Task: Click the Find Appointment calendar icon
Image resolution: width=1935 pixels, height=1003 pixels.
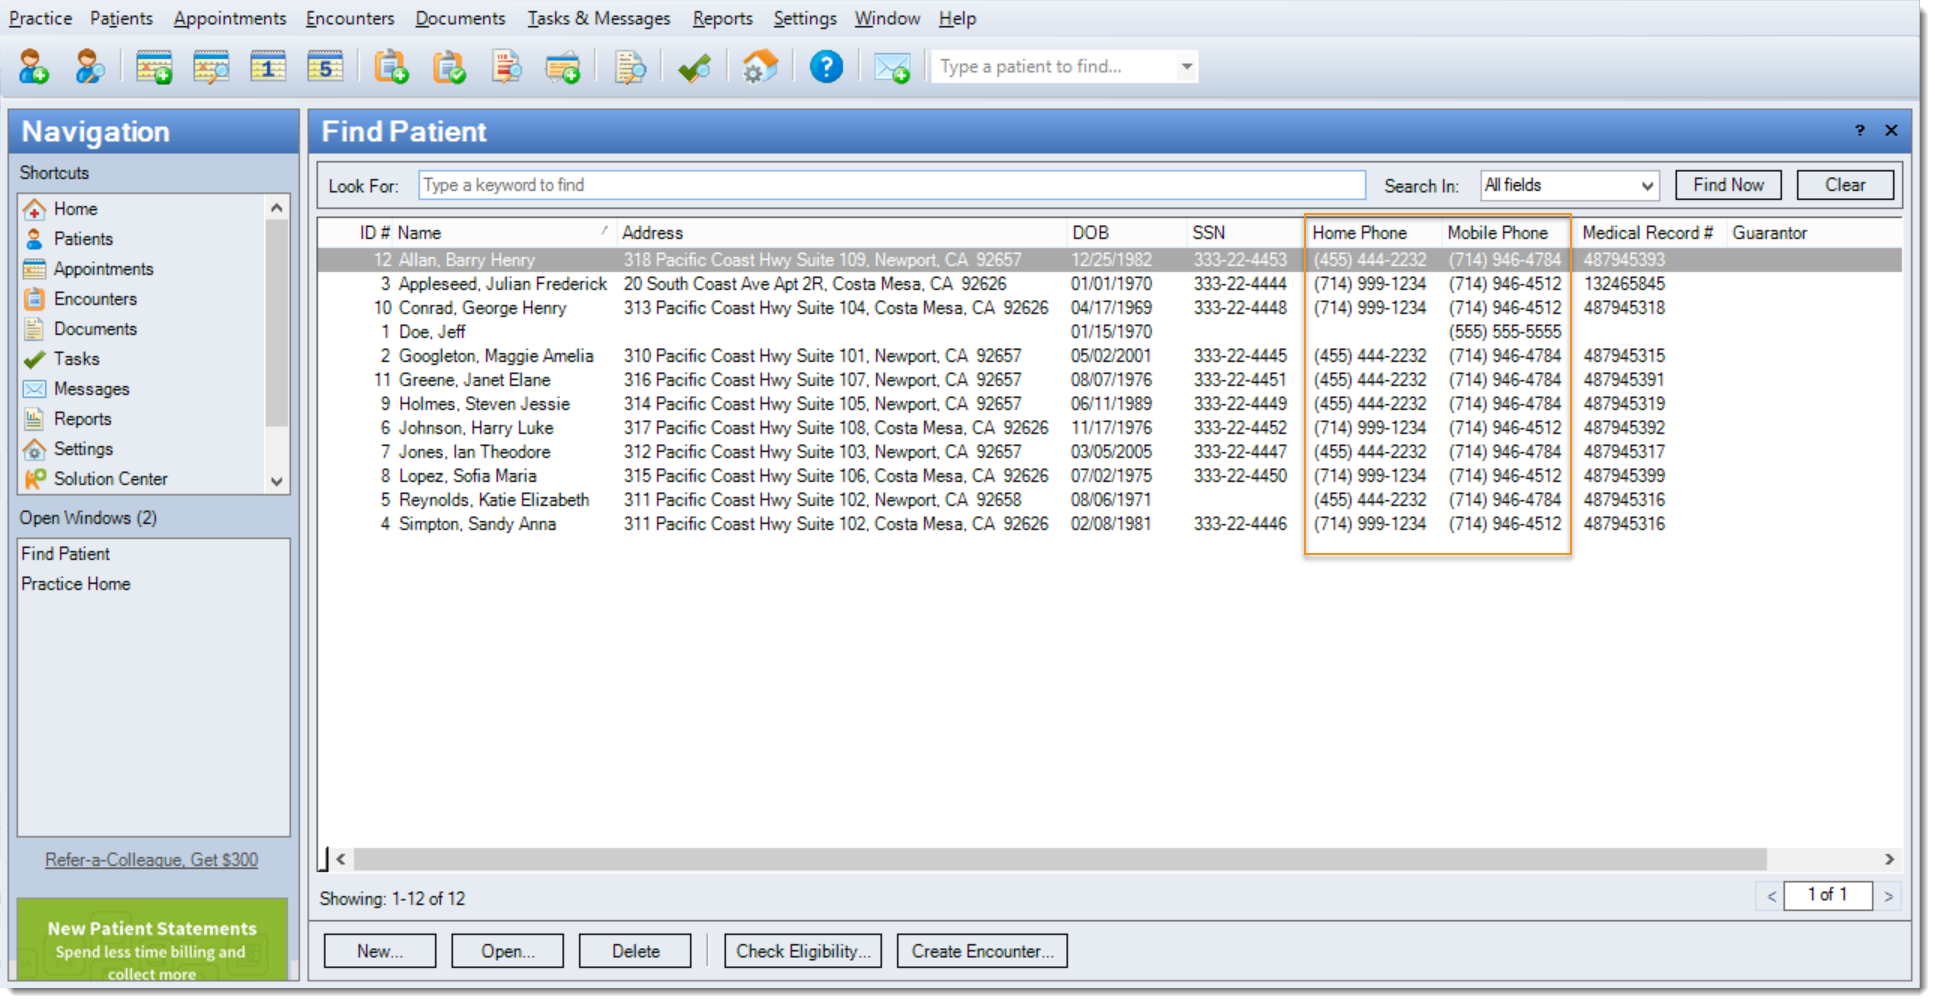Action: click(x=211, y=67)
